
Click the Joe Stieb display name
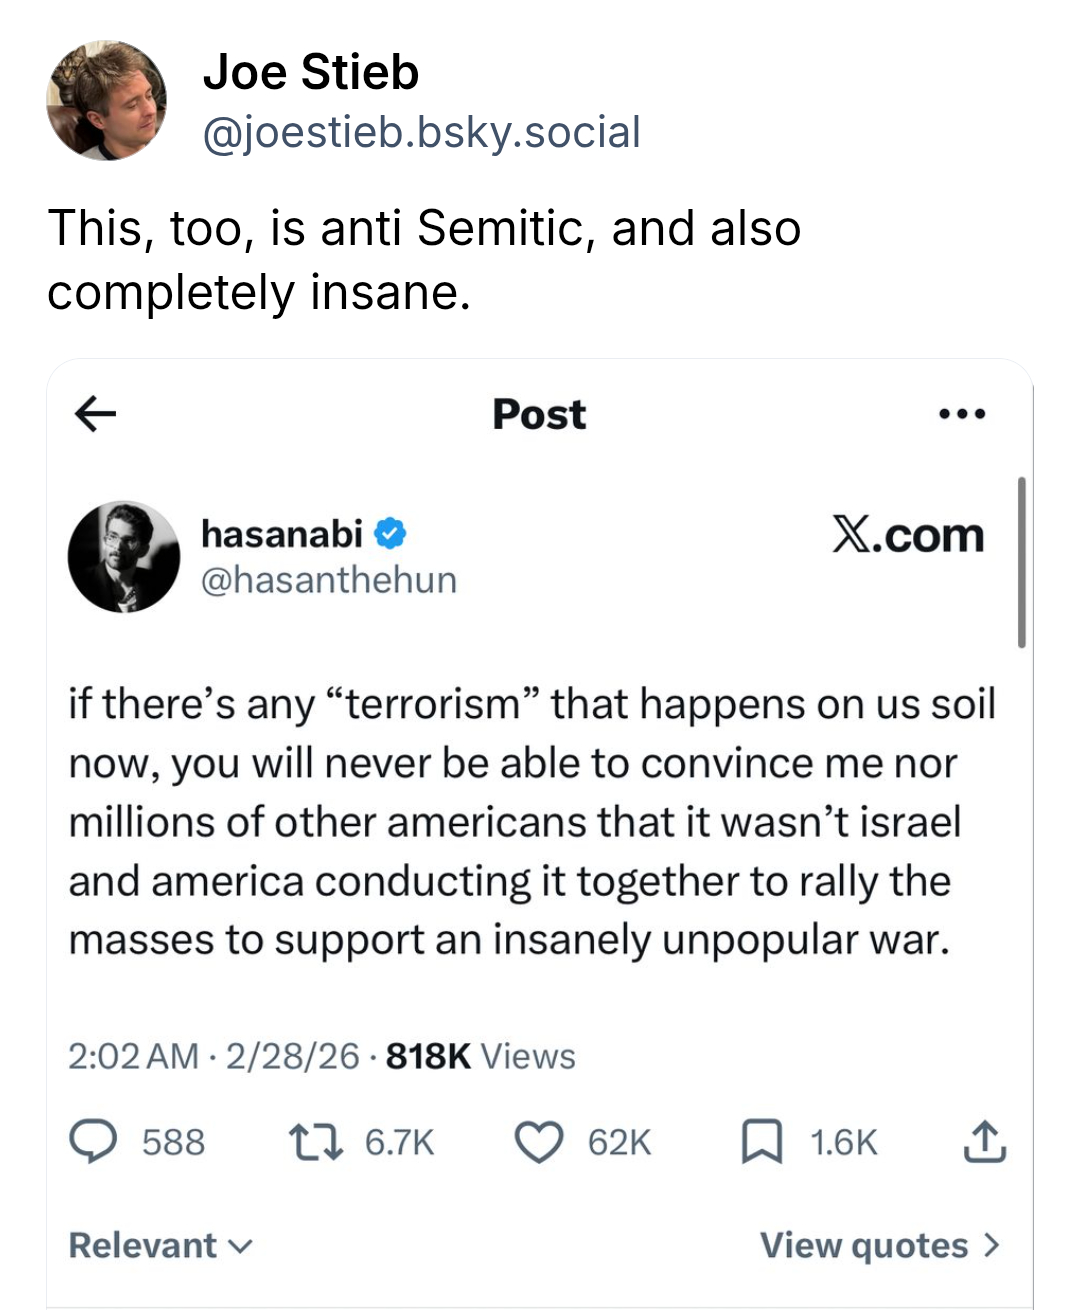coord(310,72)
